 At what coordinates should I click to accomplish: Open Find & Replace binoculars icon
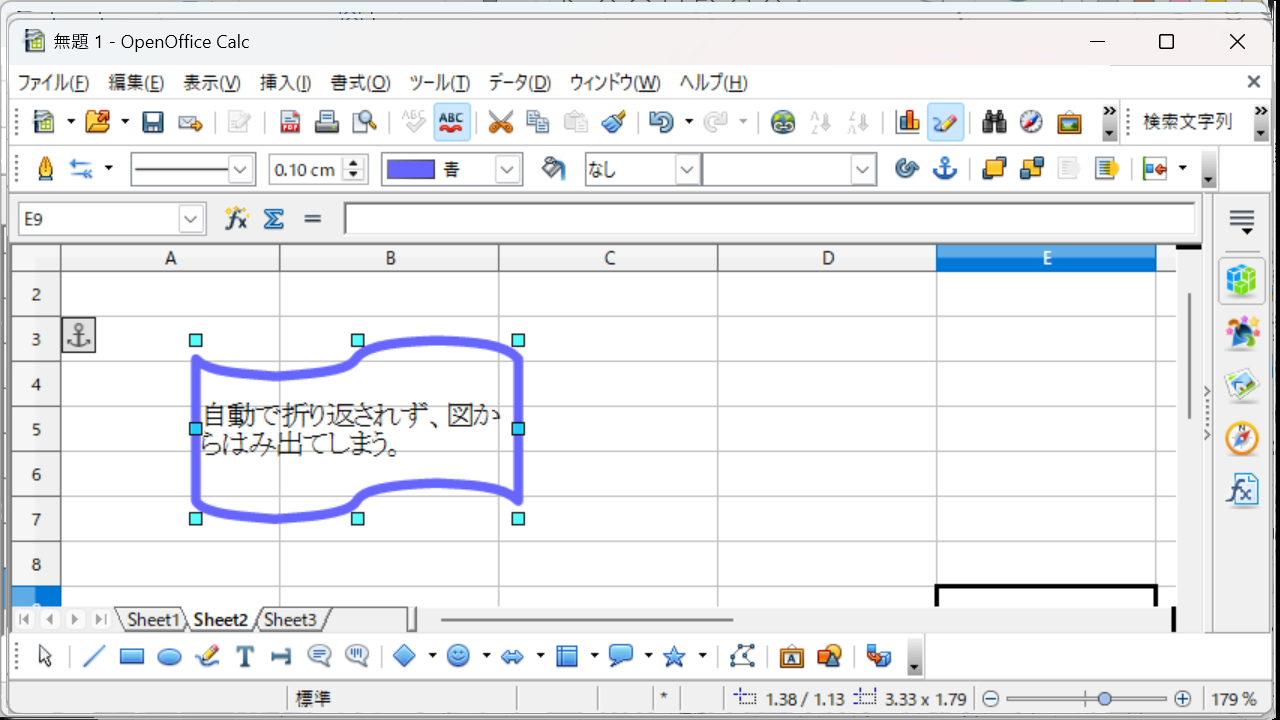tap(994, 122)
